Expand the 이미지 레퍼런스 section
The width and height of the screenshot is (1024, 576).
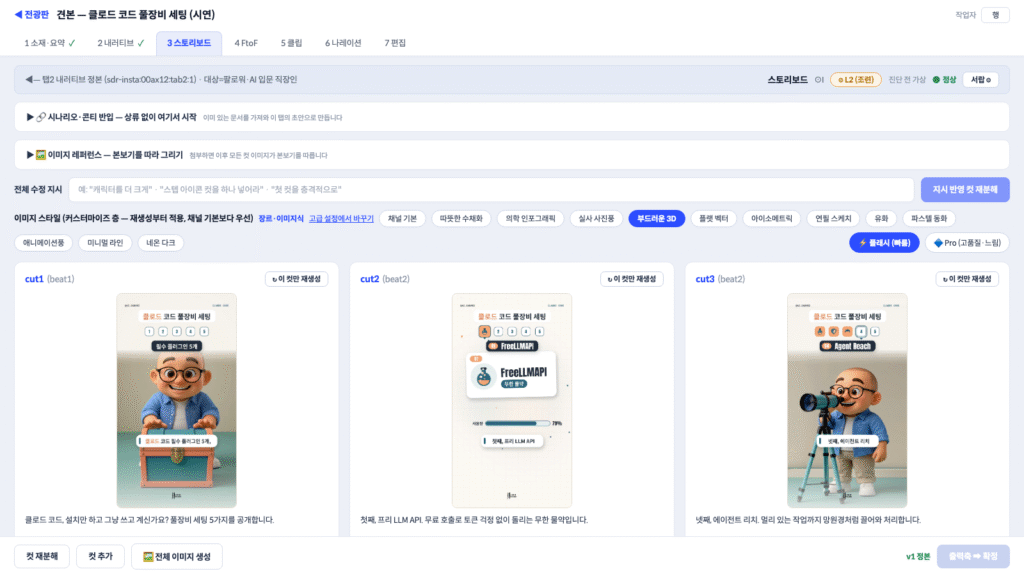(512, 155)
